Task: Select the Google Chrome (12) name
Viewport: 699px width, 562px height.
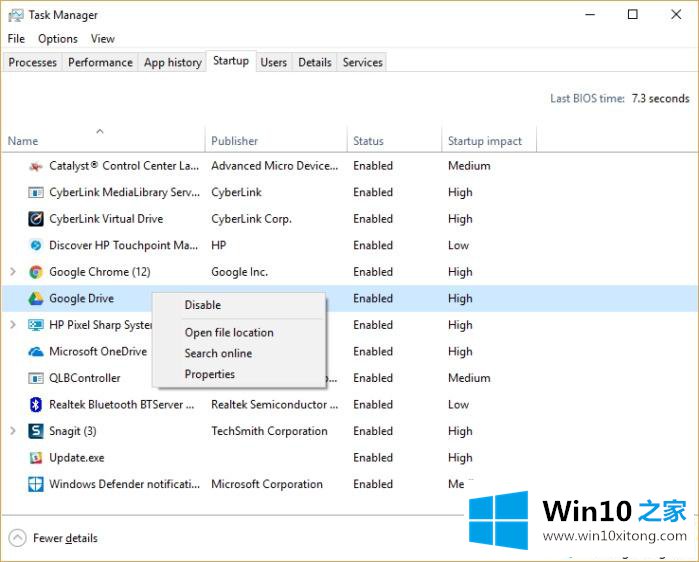Action: [100, 272]
